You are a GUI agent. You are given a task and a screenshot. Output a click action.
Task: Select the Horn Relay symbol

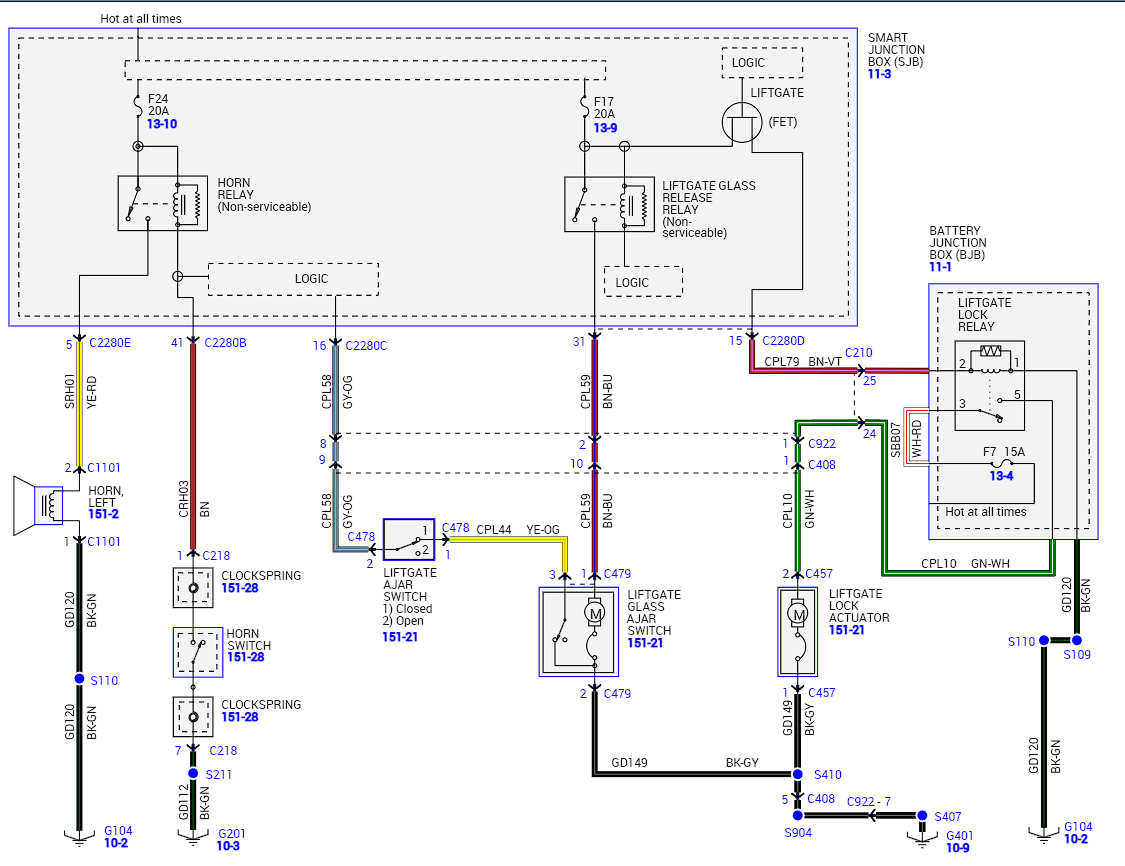tap(162, 203)
